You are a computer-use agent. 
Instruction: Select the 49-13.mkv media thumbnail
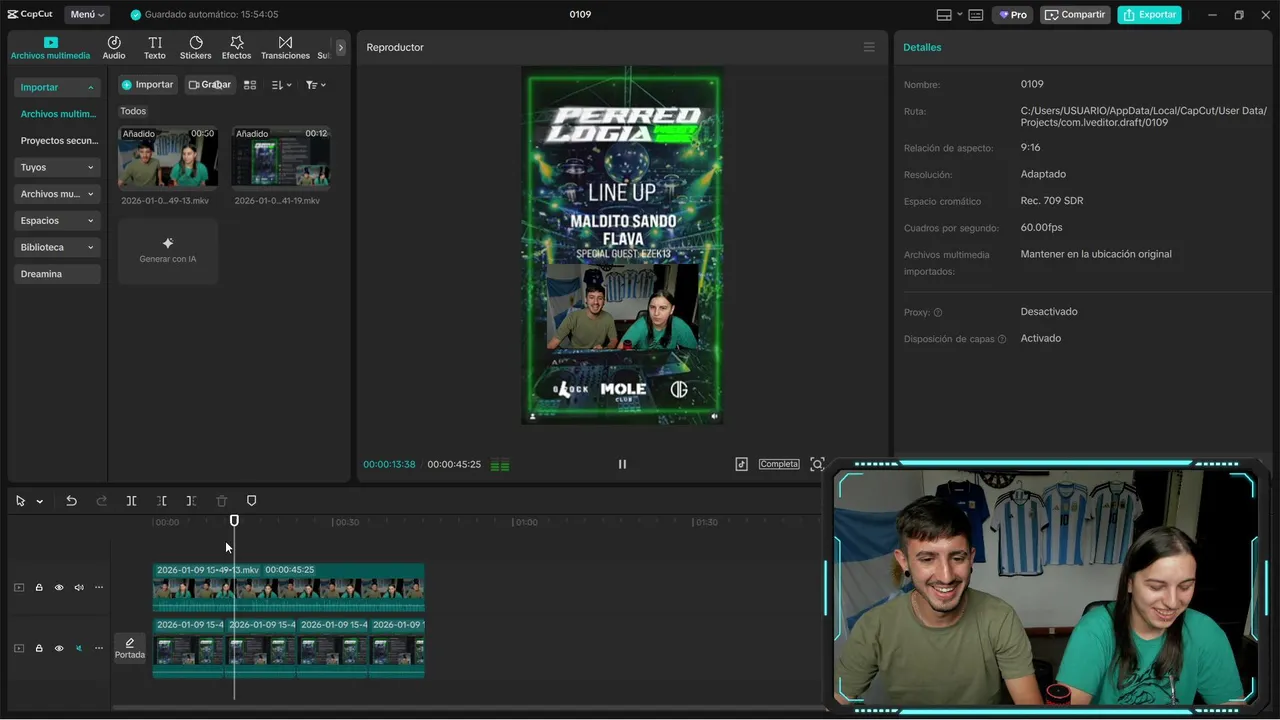(168, 157)
